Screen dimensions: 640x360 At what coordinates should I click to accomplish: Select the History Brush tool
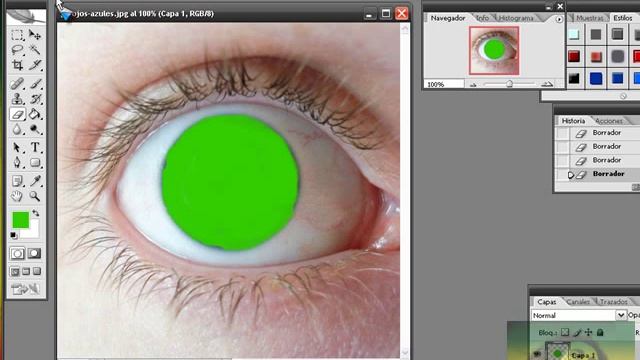point(35,99)
